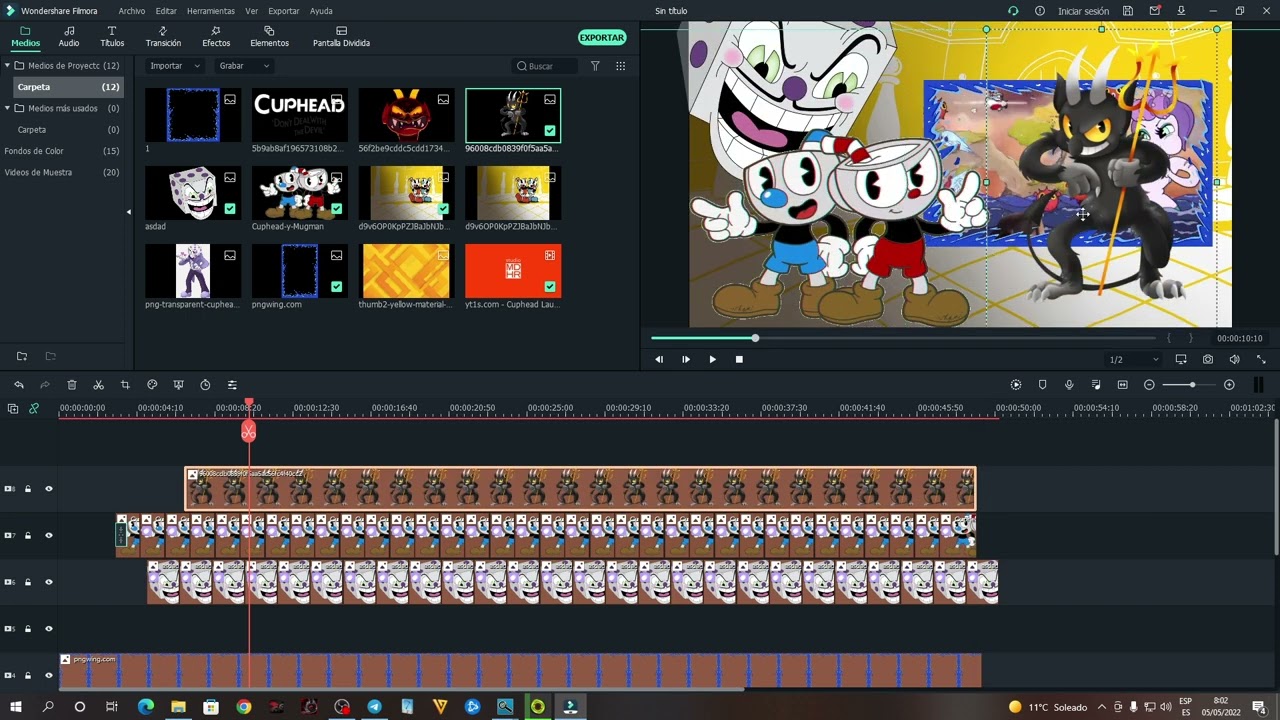Open fullscreen preview with the arrows icon
The image size is (1280, 720).
pyautogui.click(x=1260, y=359)
